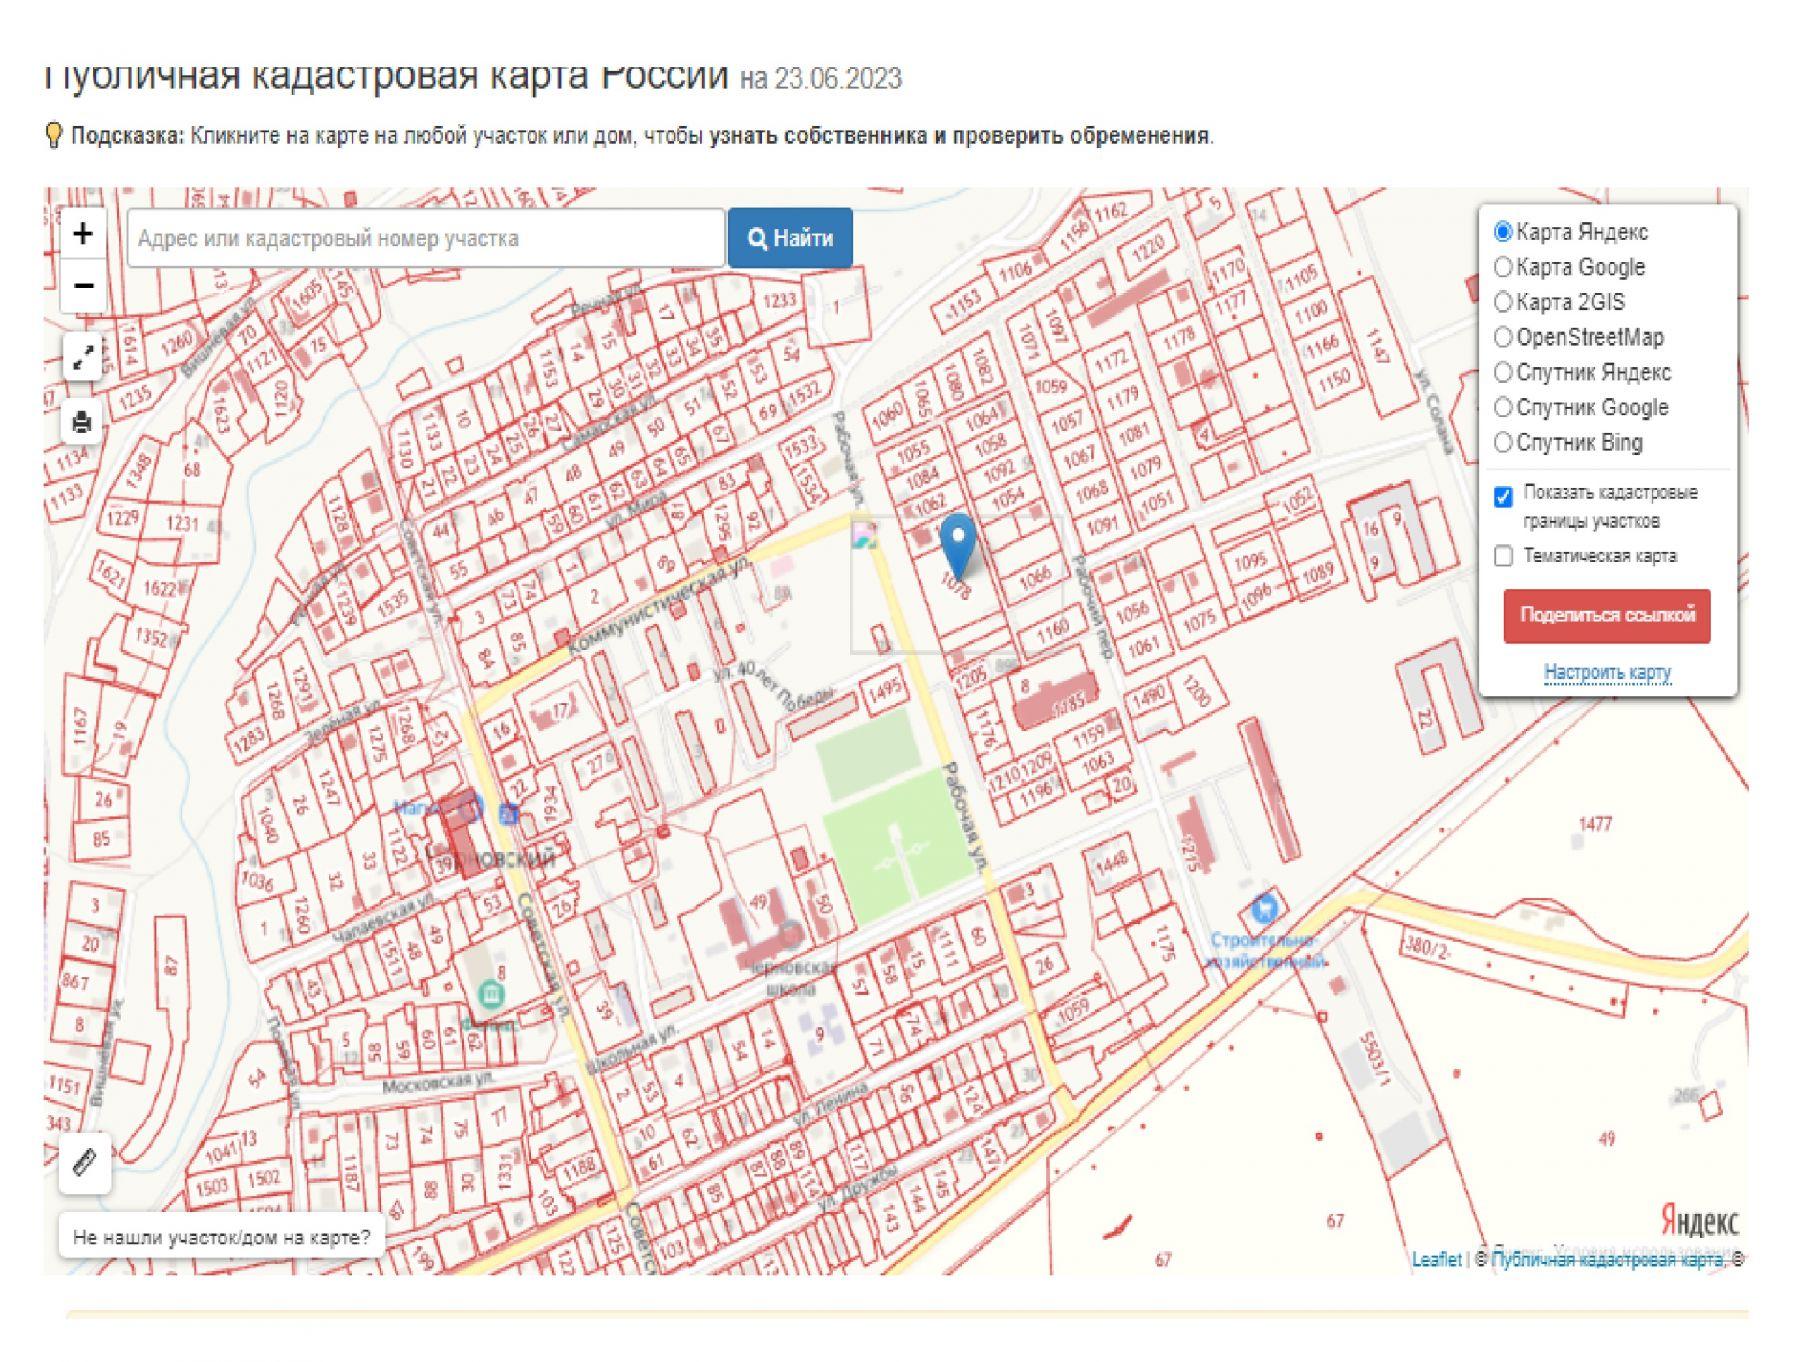Uncheck Показать кадастровые границы участков
The height and width of the screenshot is (1362, 1800).
click(x=1503, y=497)
